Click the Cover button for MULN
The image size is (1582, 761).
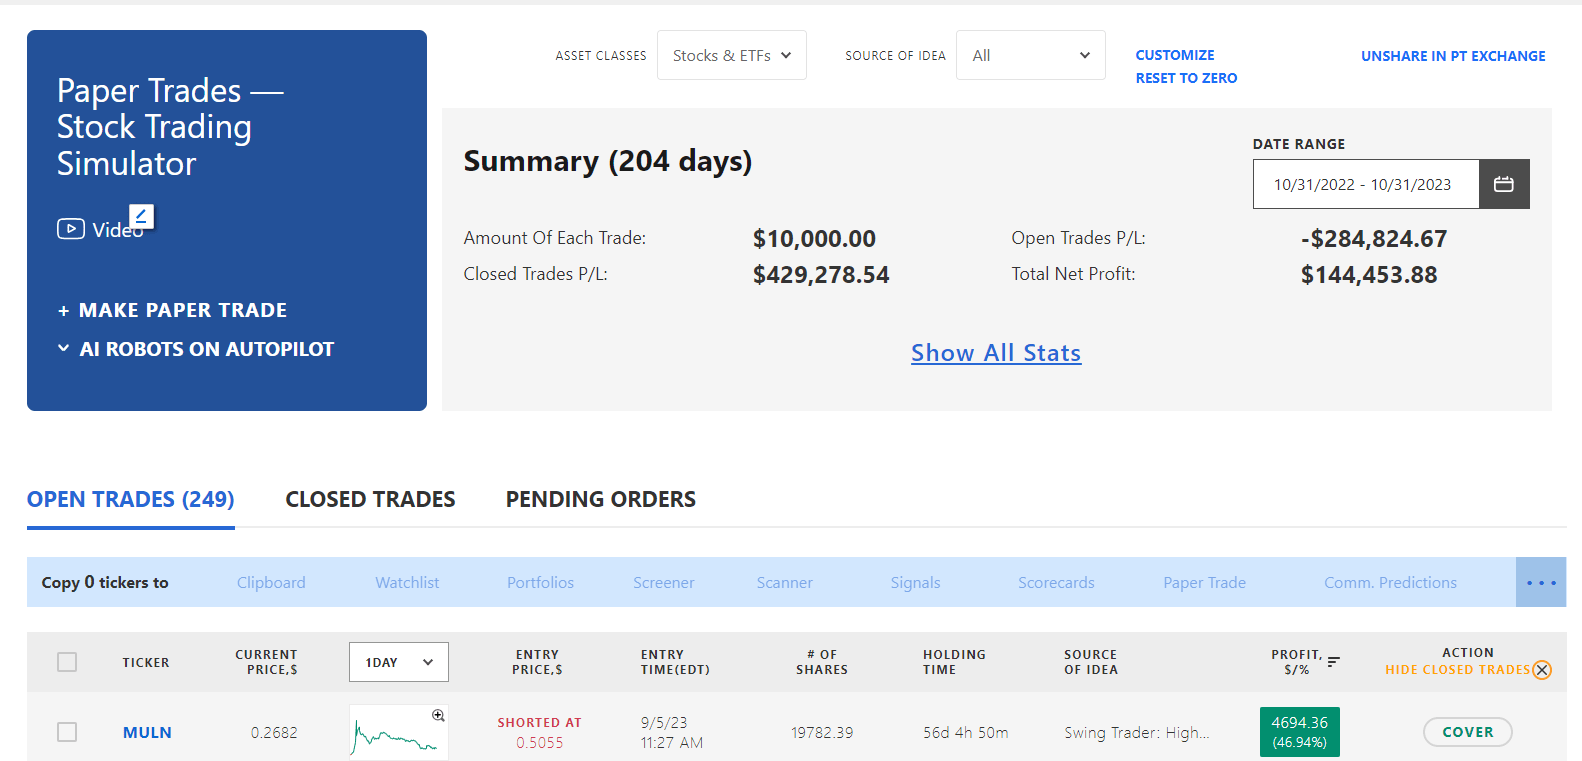pyautogui.click(x=1467, y=732)
